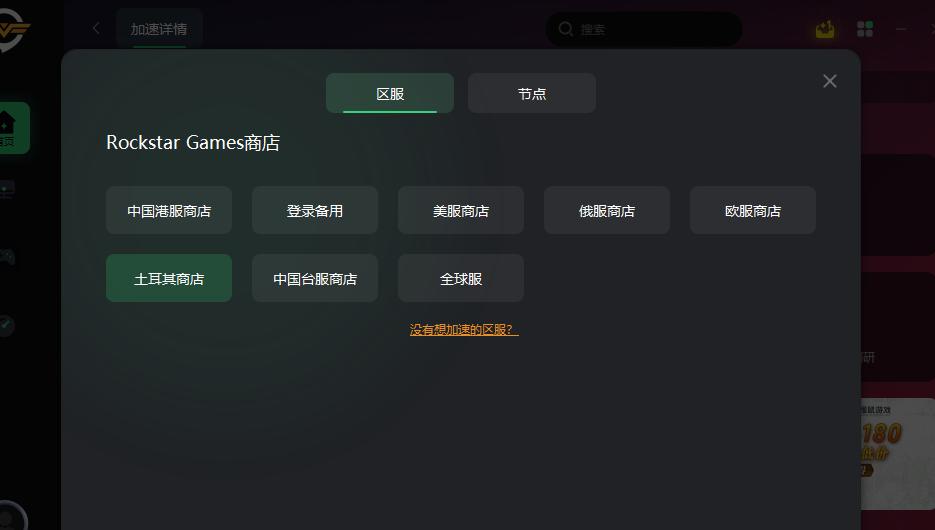Switch to the 节点 tab
This screenshot has width=935, height=530.
(532, 93)
